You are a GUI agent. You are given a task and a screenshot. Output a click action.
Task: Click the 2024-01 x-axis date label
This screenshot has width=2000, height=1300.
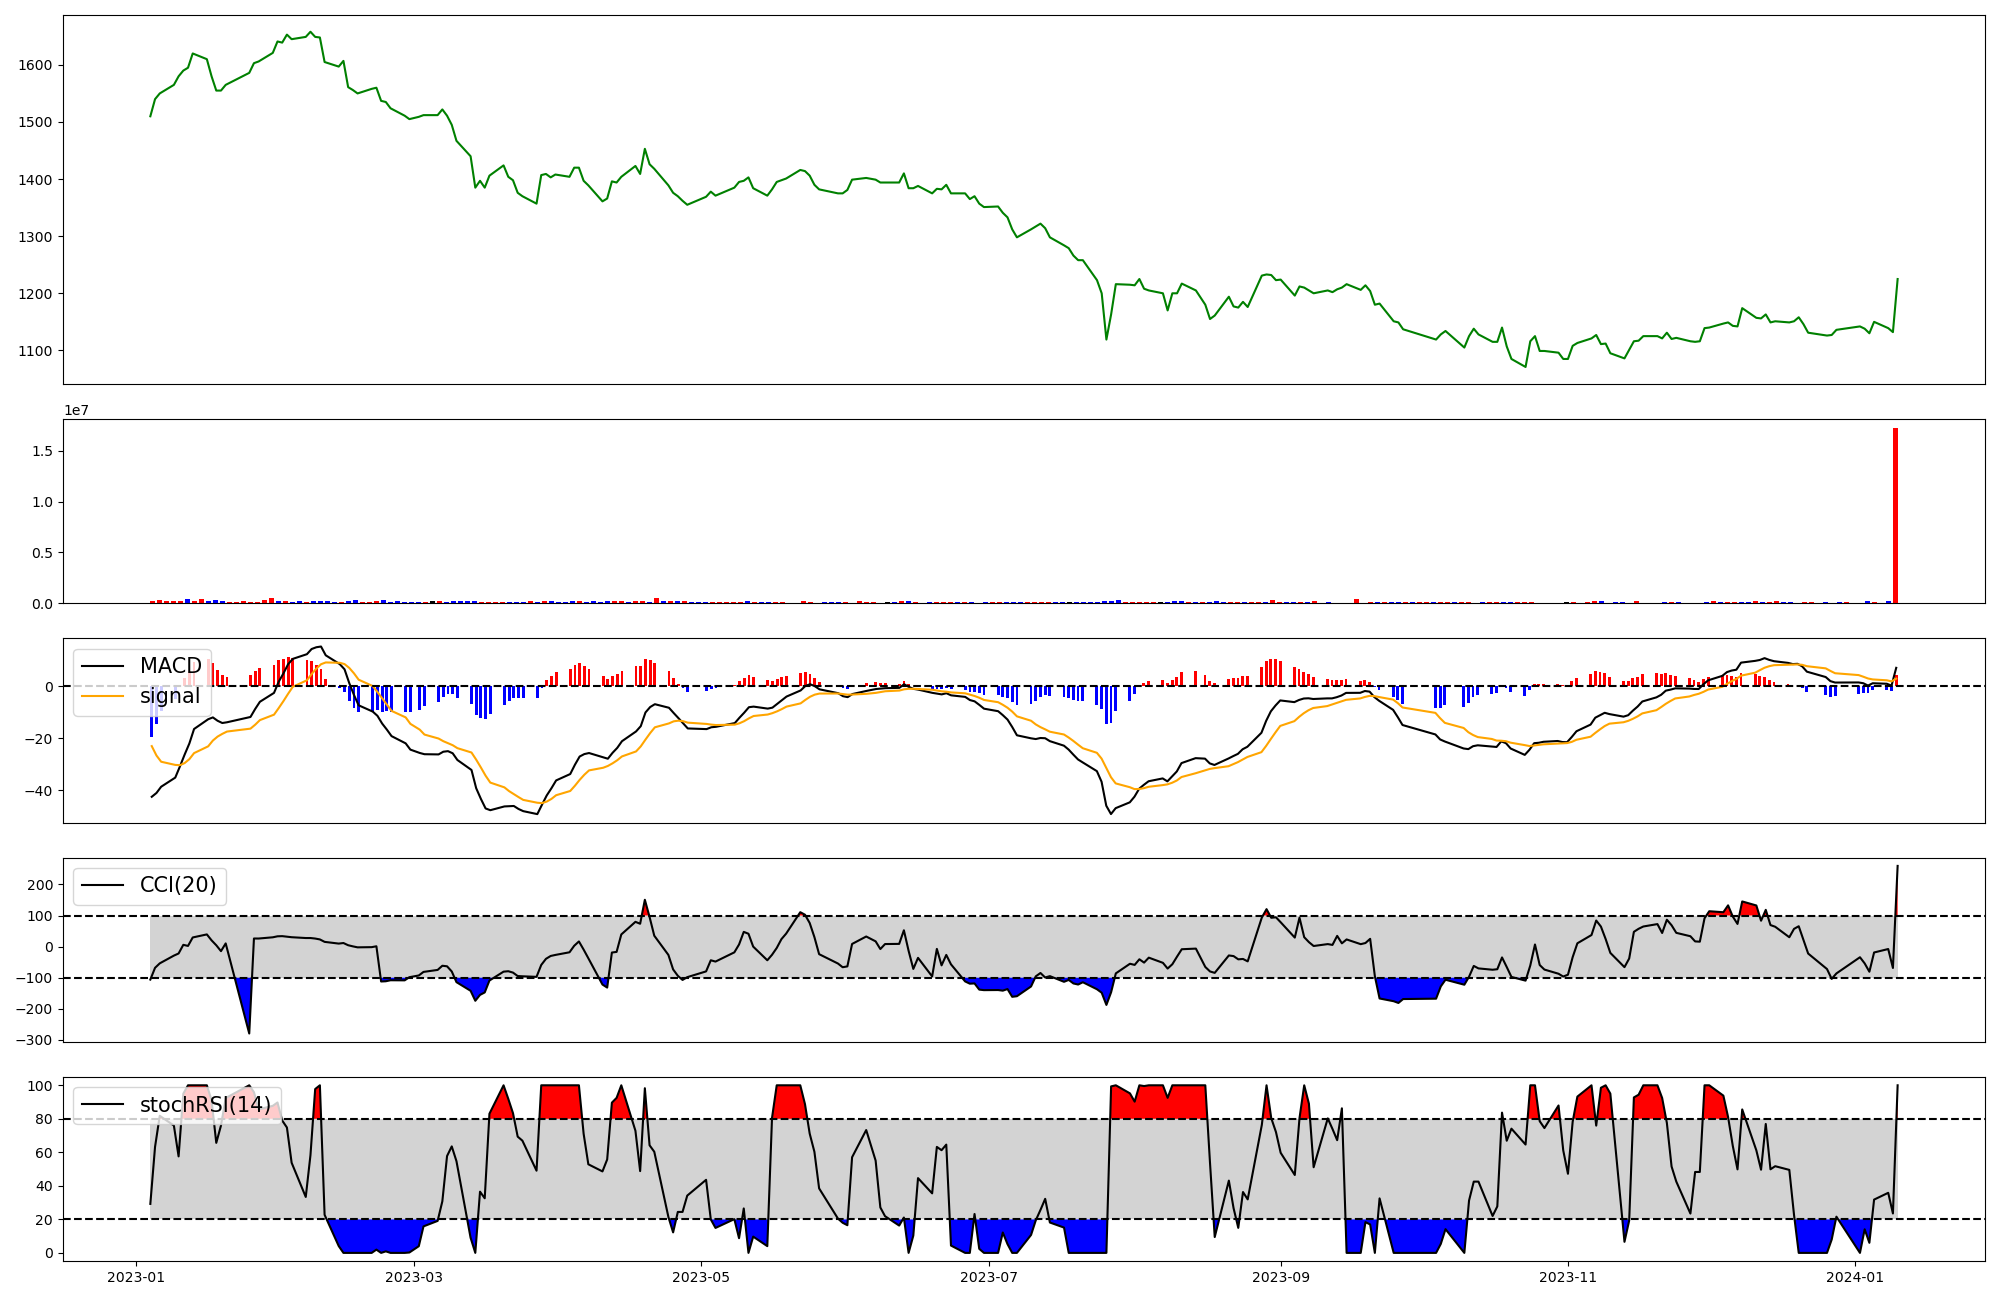pos(1855,1277)
